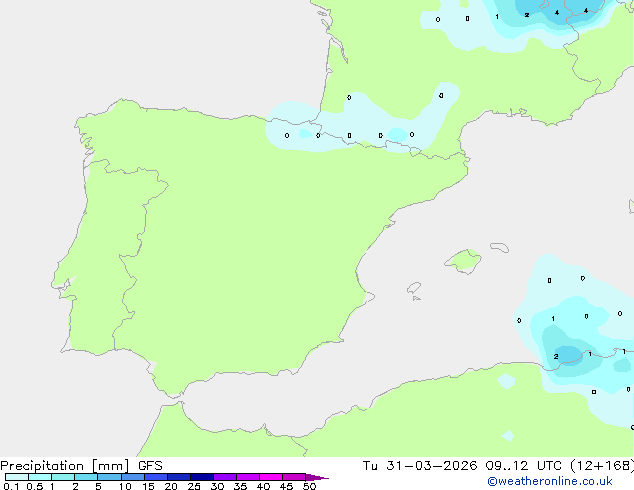Click the legend label '25'

(x=194, y=486)
